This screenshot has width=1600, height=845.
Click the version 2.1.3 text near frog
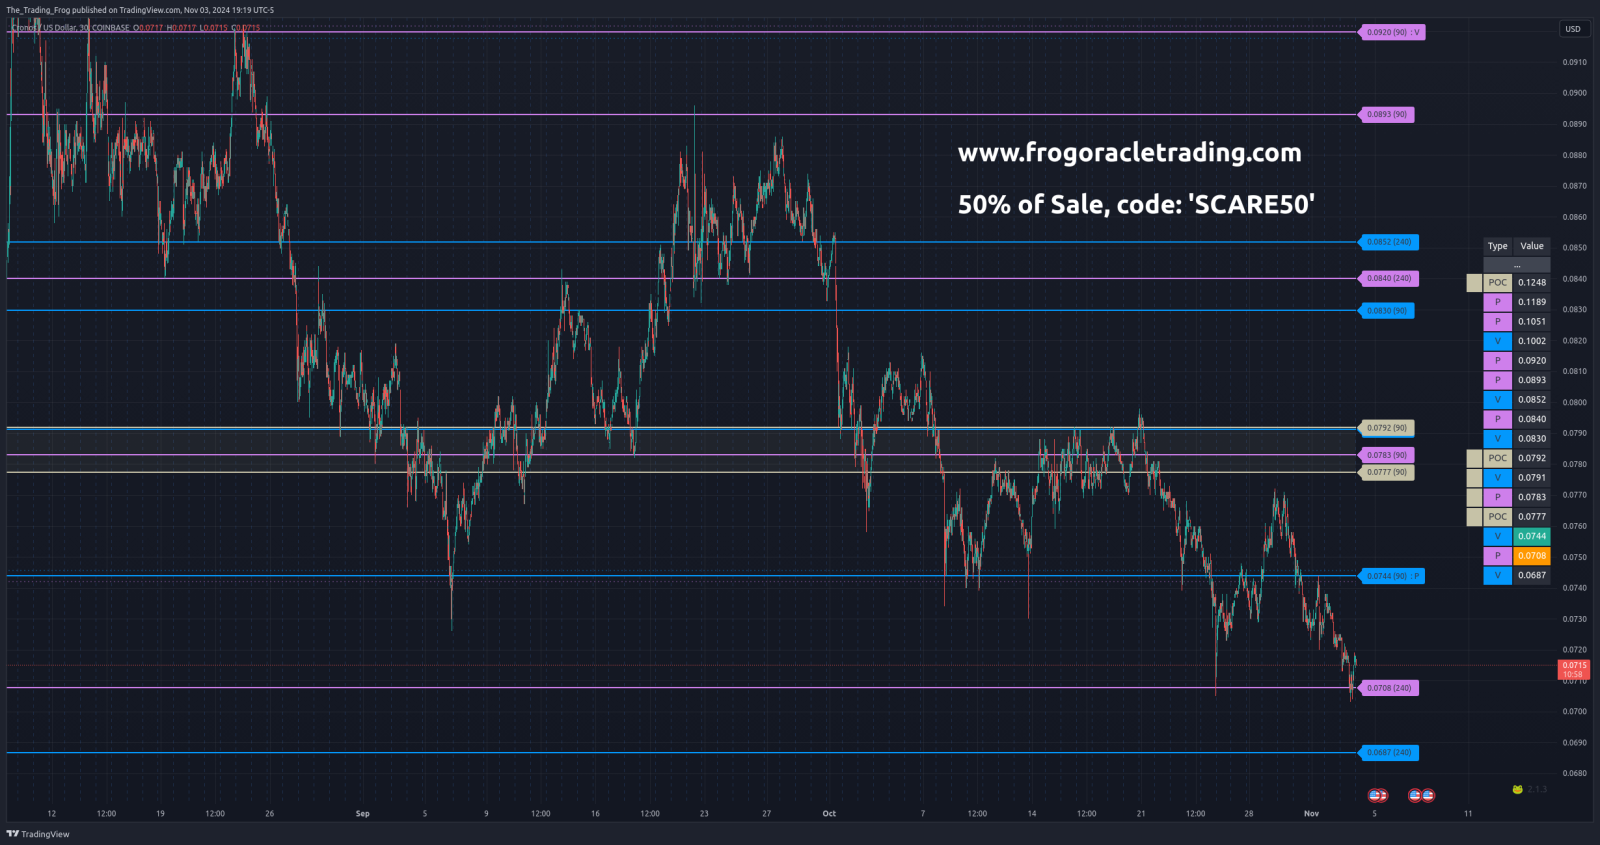pyautogui.click(x=1537, y=790)
